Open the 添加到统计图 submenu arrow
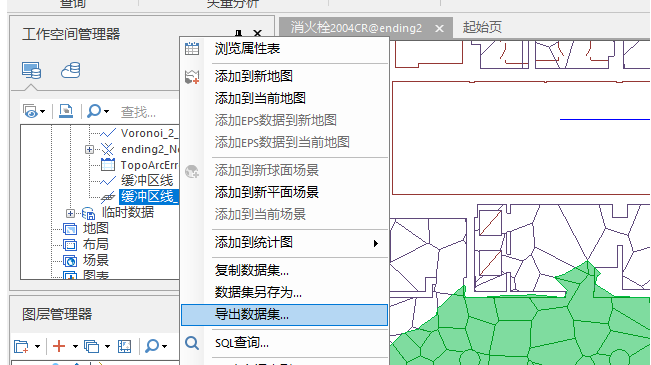This screenshot has width=651, height=365. pyautogui.click(x=375, y=243)
